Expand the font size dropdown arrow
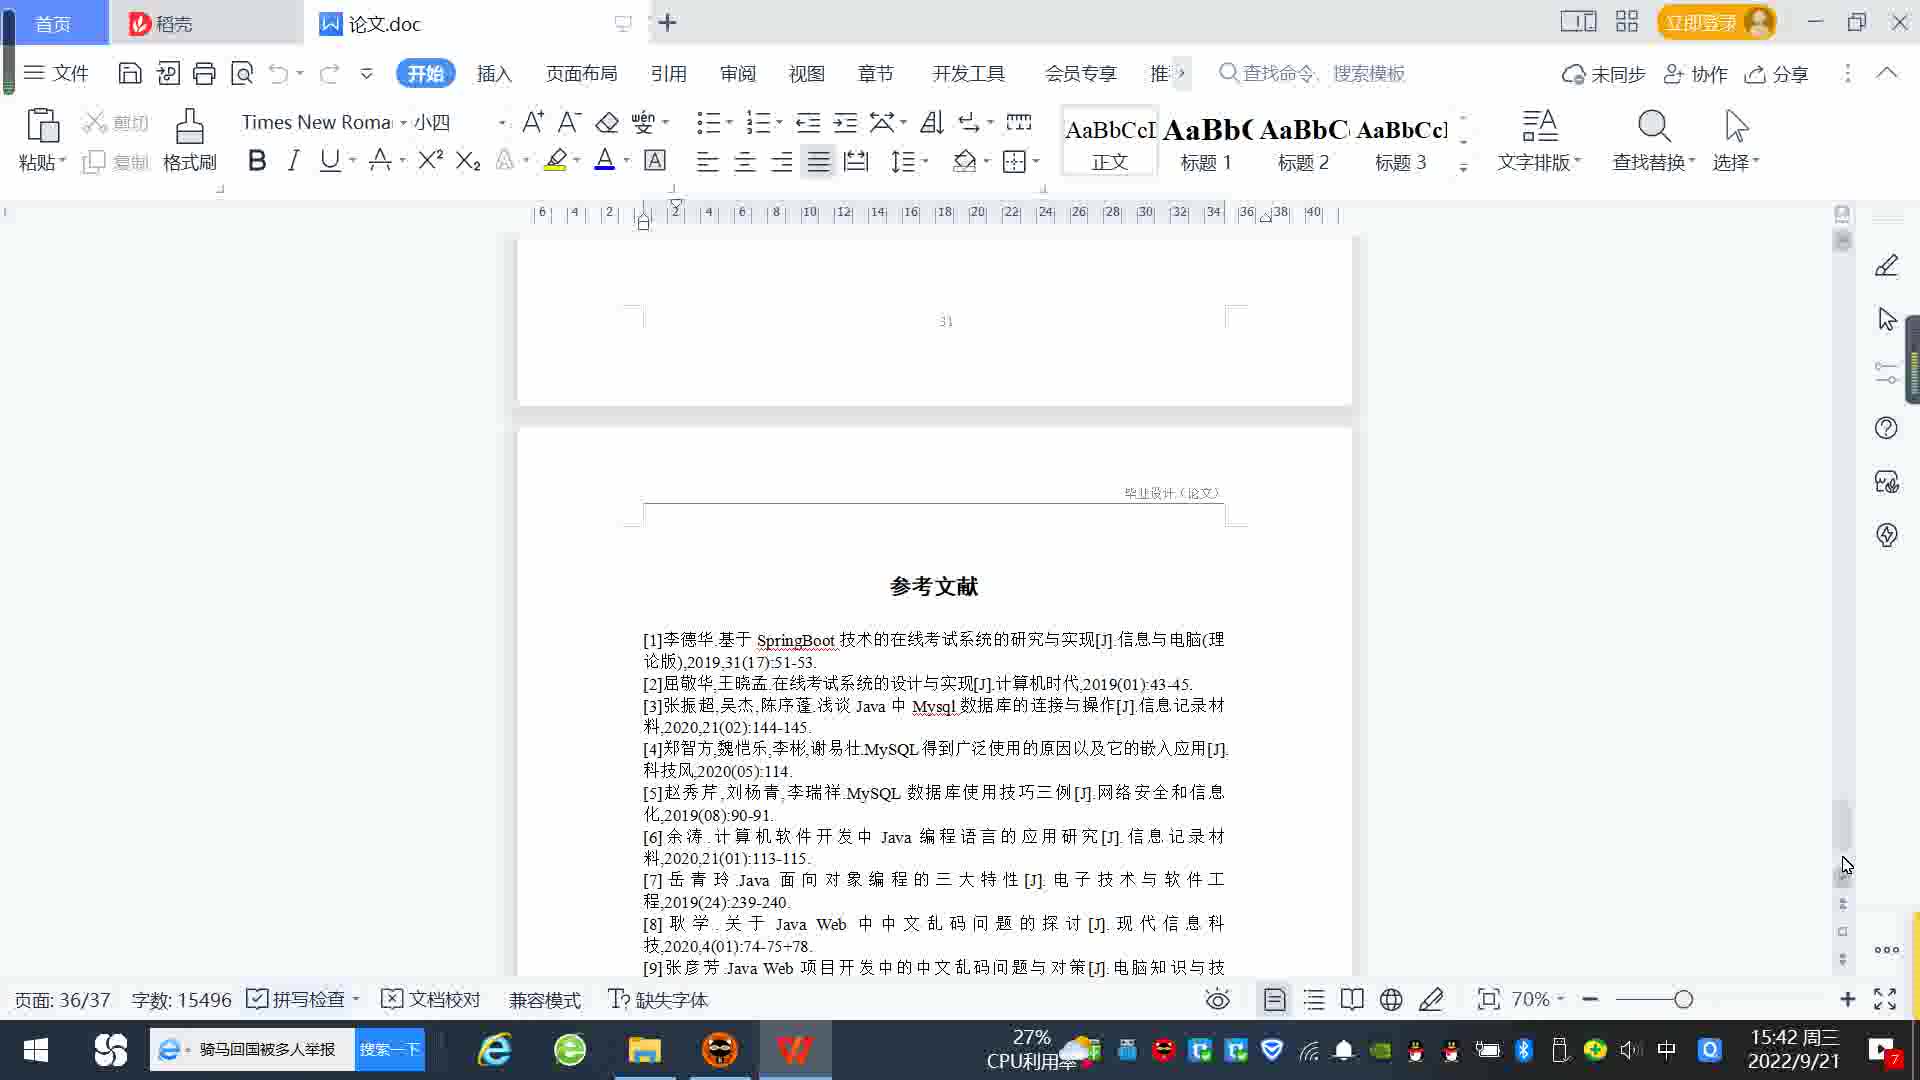The image size is (1920, 1080). point(502,123)
